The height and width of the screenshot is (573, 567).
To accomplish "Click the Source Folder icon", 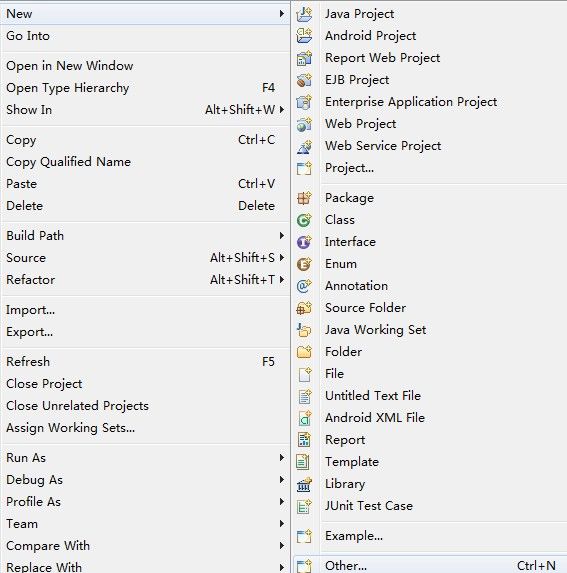I will [304, 308].
